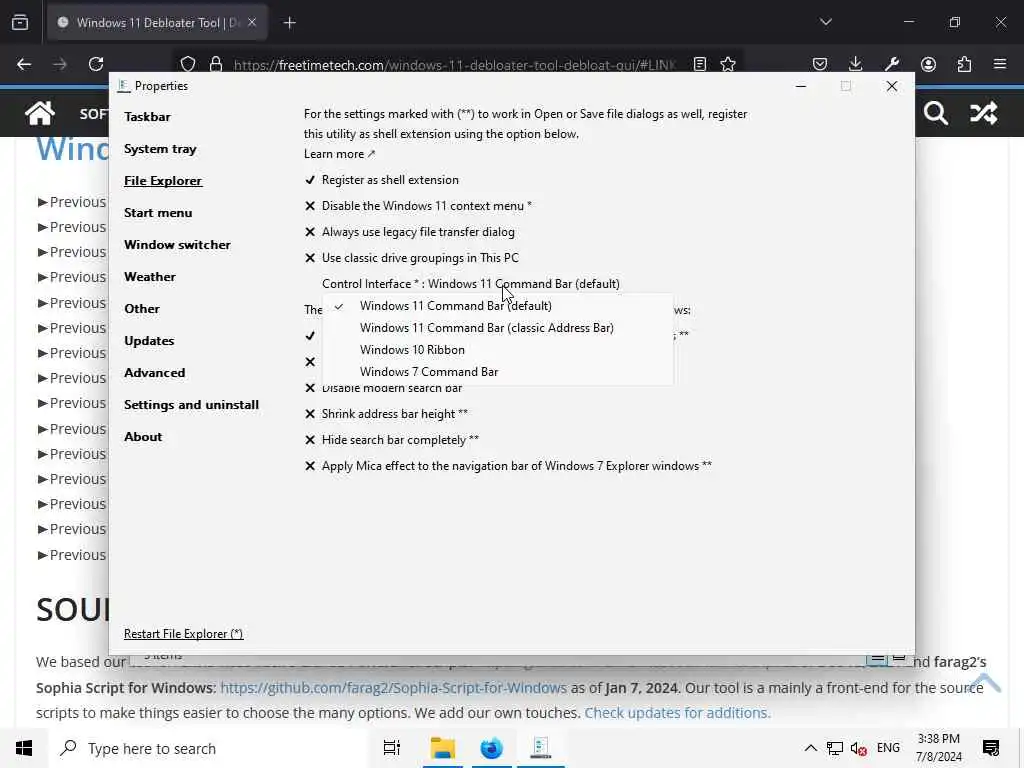The height and width of the screenshot is (768, 1024).
Task: Open Settings and uninstall section
Action: [x=191, y=405]
